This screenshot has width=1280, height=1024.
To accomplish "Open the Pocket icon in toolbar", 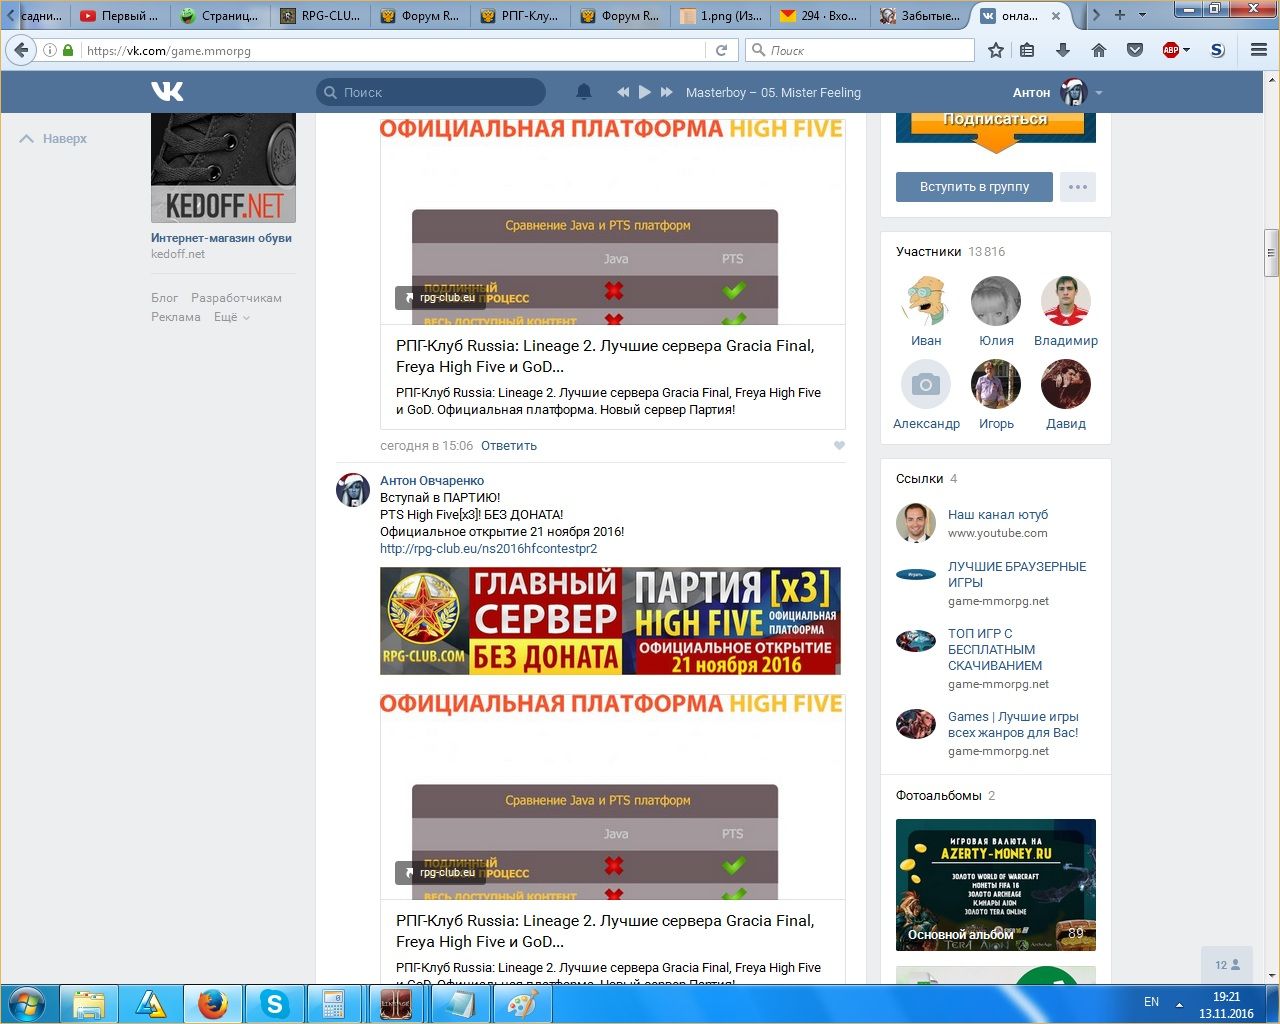I will (x=1135, y=50).
